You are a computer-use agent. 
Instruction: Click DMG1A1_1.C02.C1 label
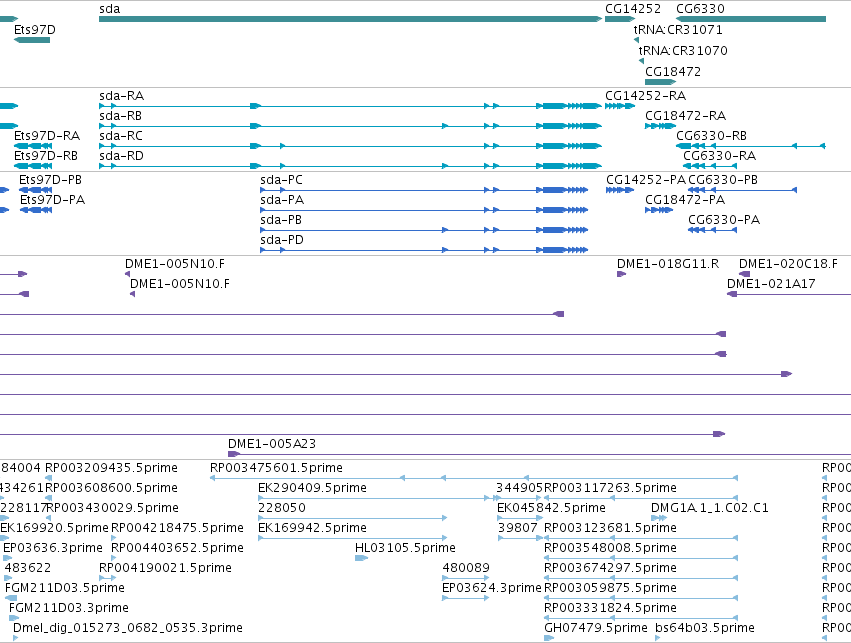710,508
